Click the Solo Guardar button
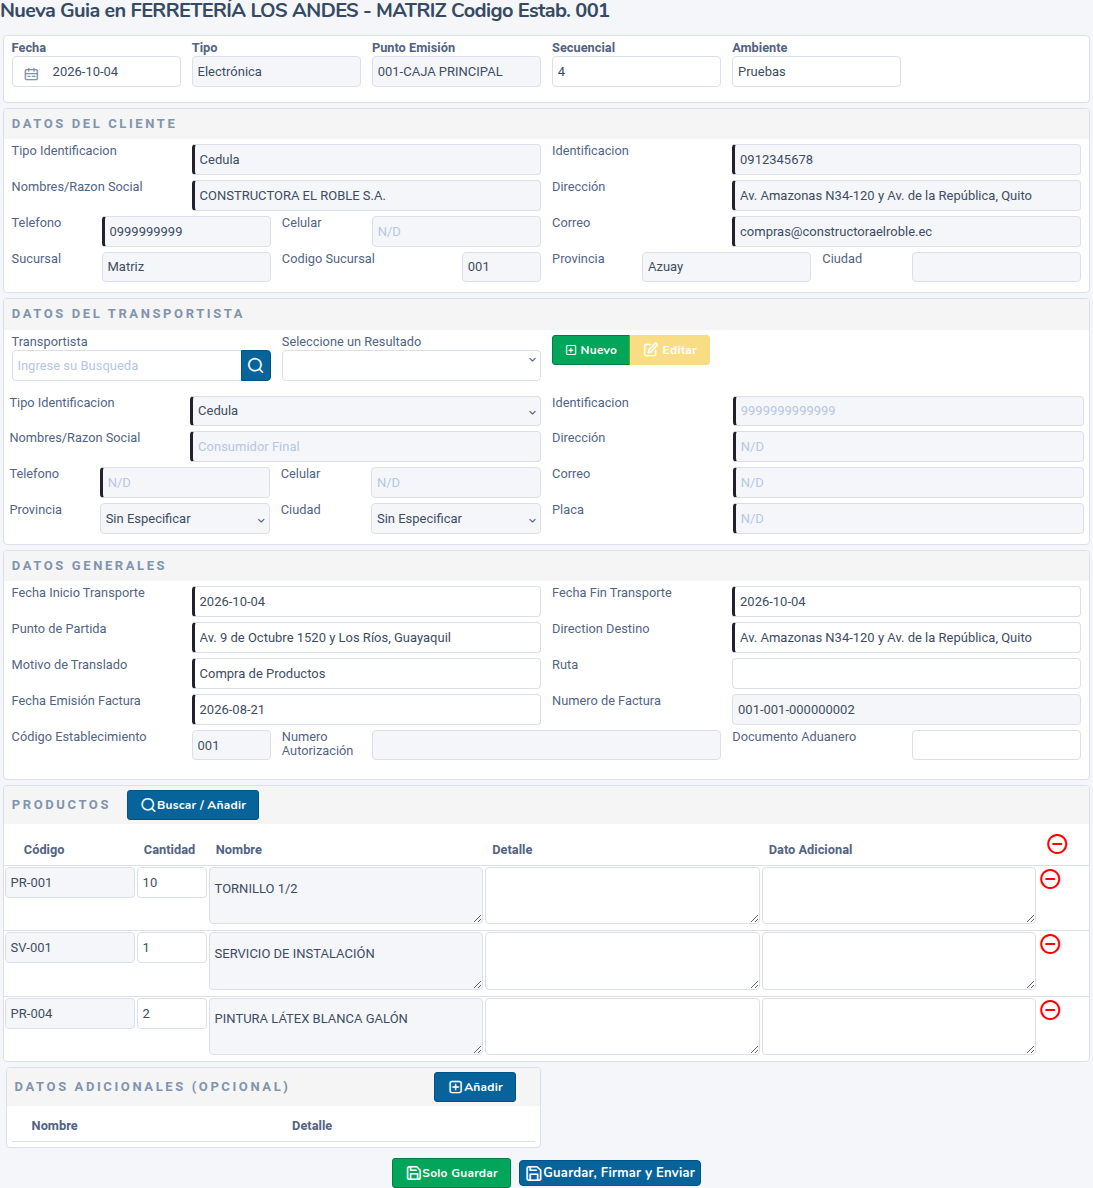This screenshot has height=1188, width=1093. (451, 1173)
